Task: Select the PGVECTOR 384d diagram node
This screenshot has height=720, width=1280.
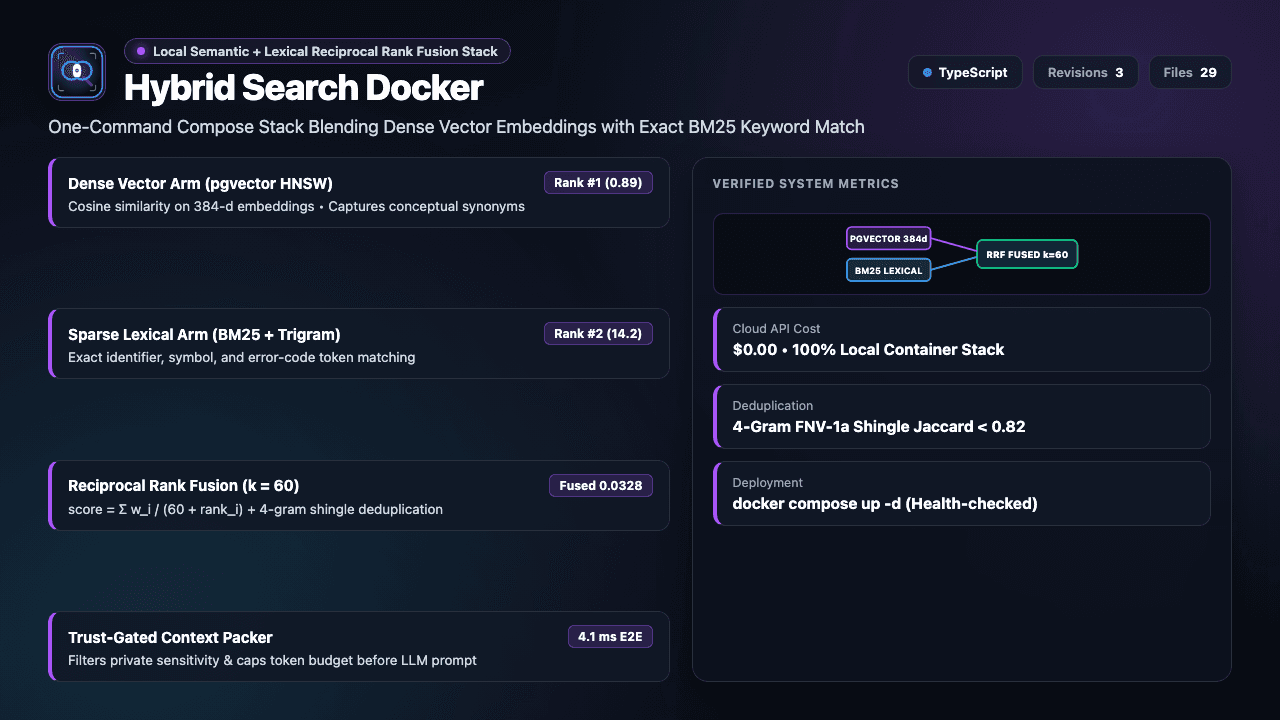Action: pos(889,239)
